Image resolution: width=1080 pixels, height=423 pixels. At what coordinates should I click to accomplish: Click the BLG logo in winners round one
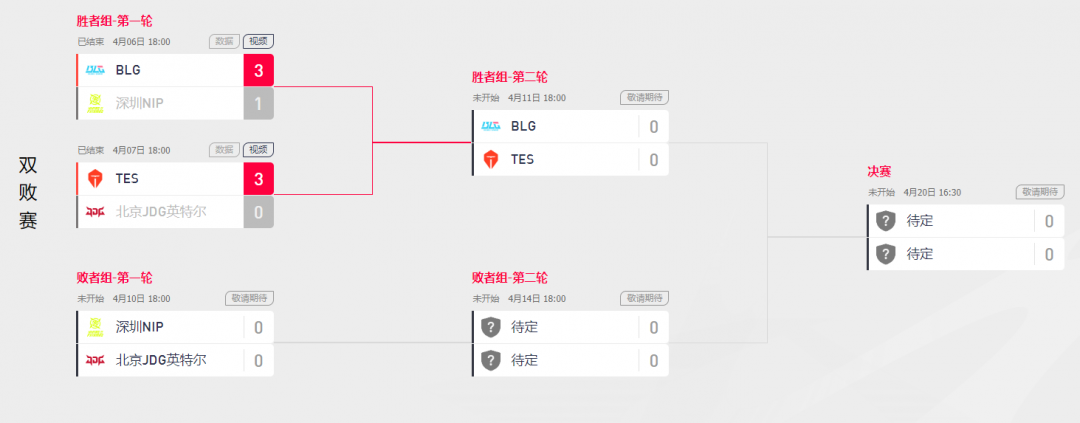[x=95, y=70]
